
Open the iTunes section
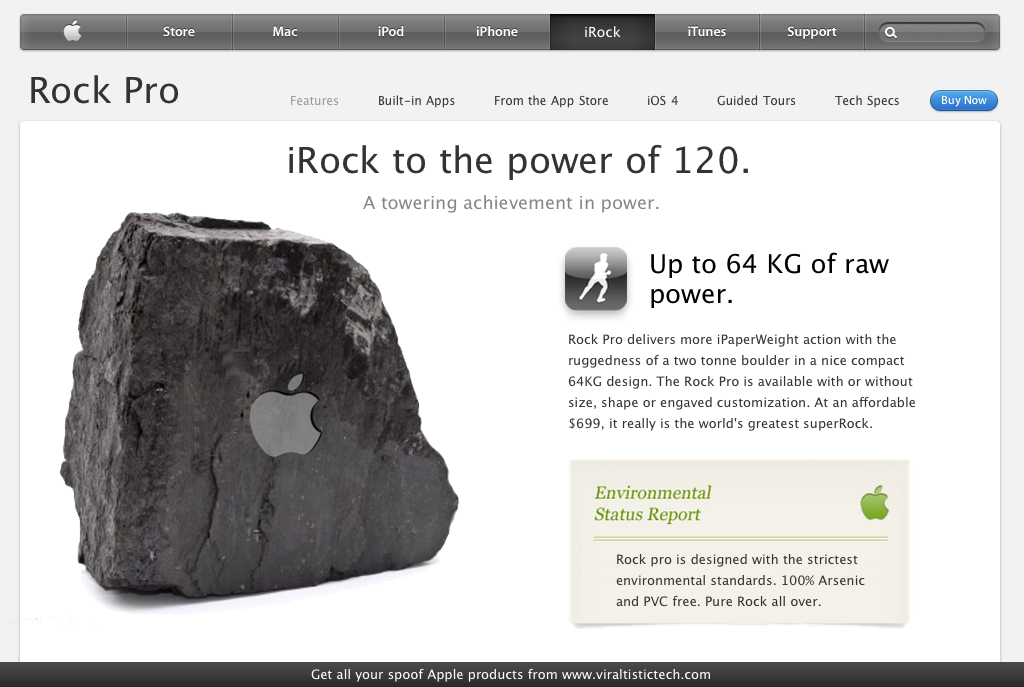coord(707,31)
